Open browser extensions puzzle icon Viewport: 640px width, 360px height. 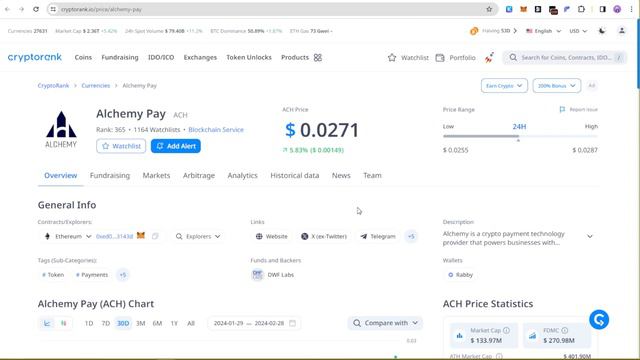[581, 9]
